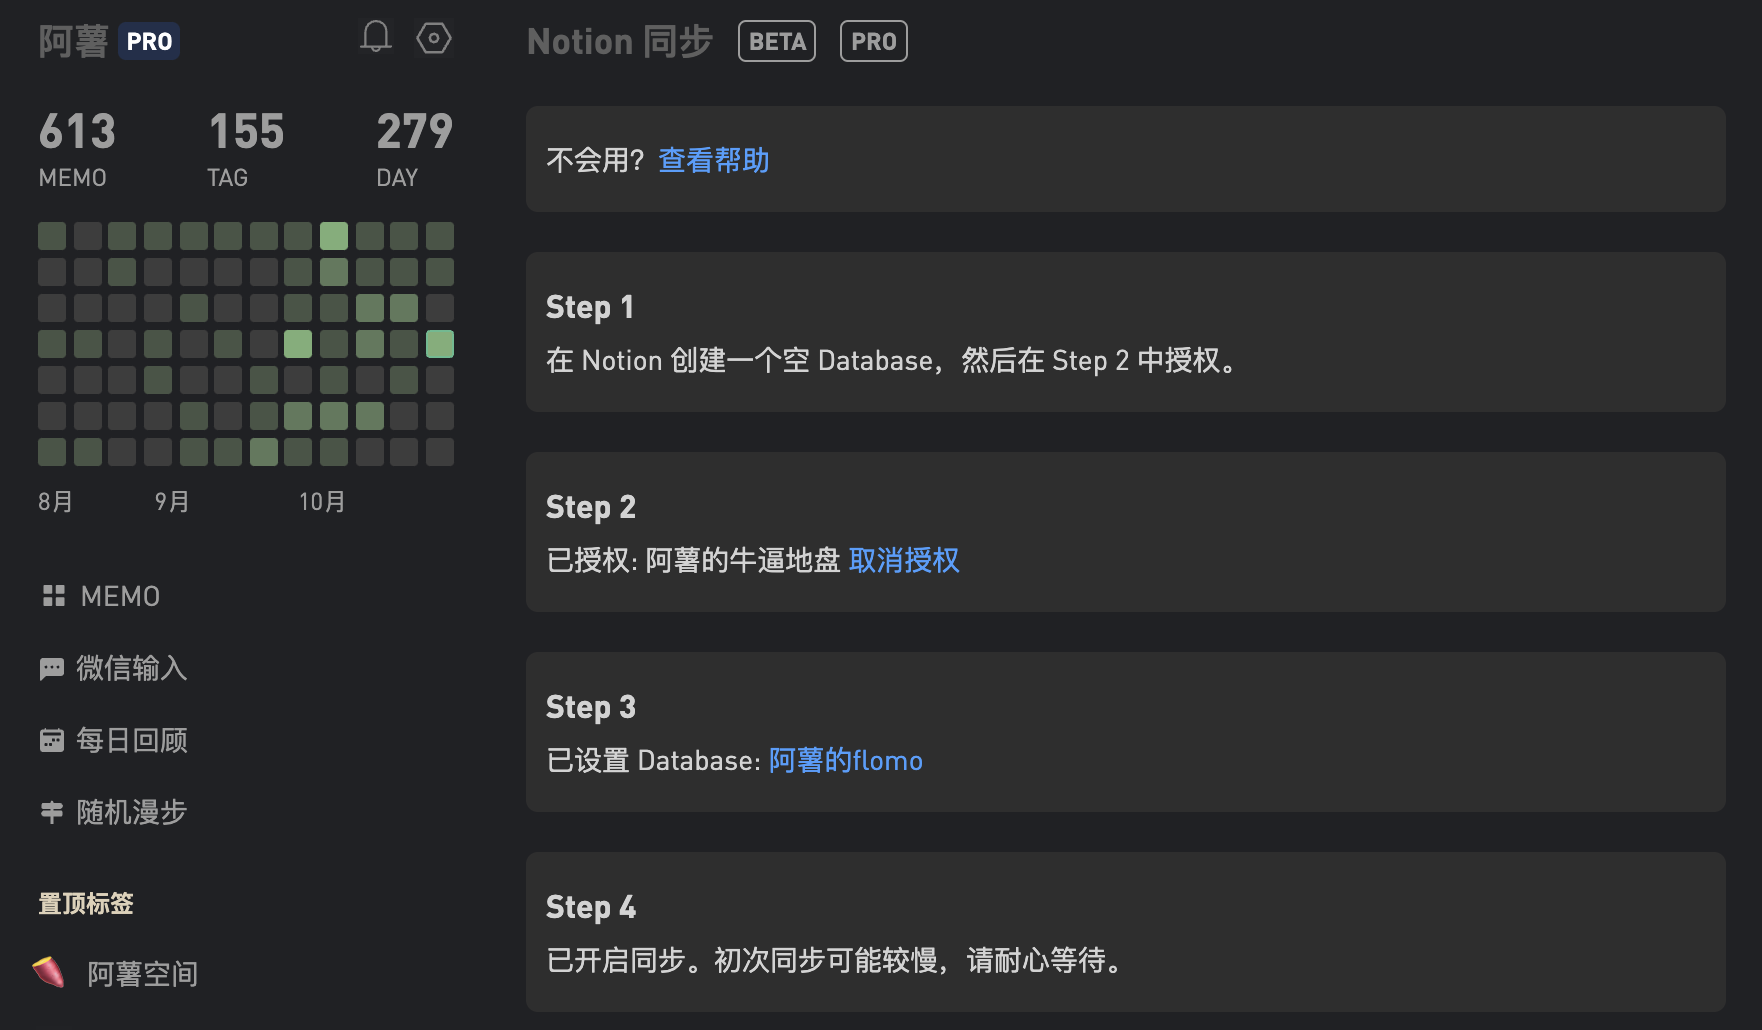Click the 每日回顾 calendar icon
1762x1030 pixels.
coord(52,741)
